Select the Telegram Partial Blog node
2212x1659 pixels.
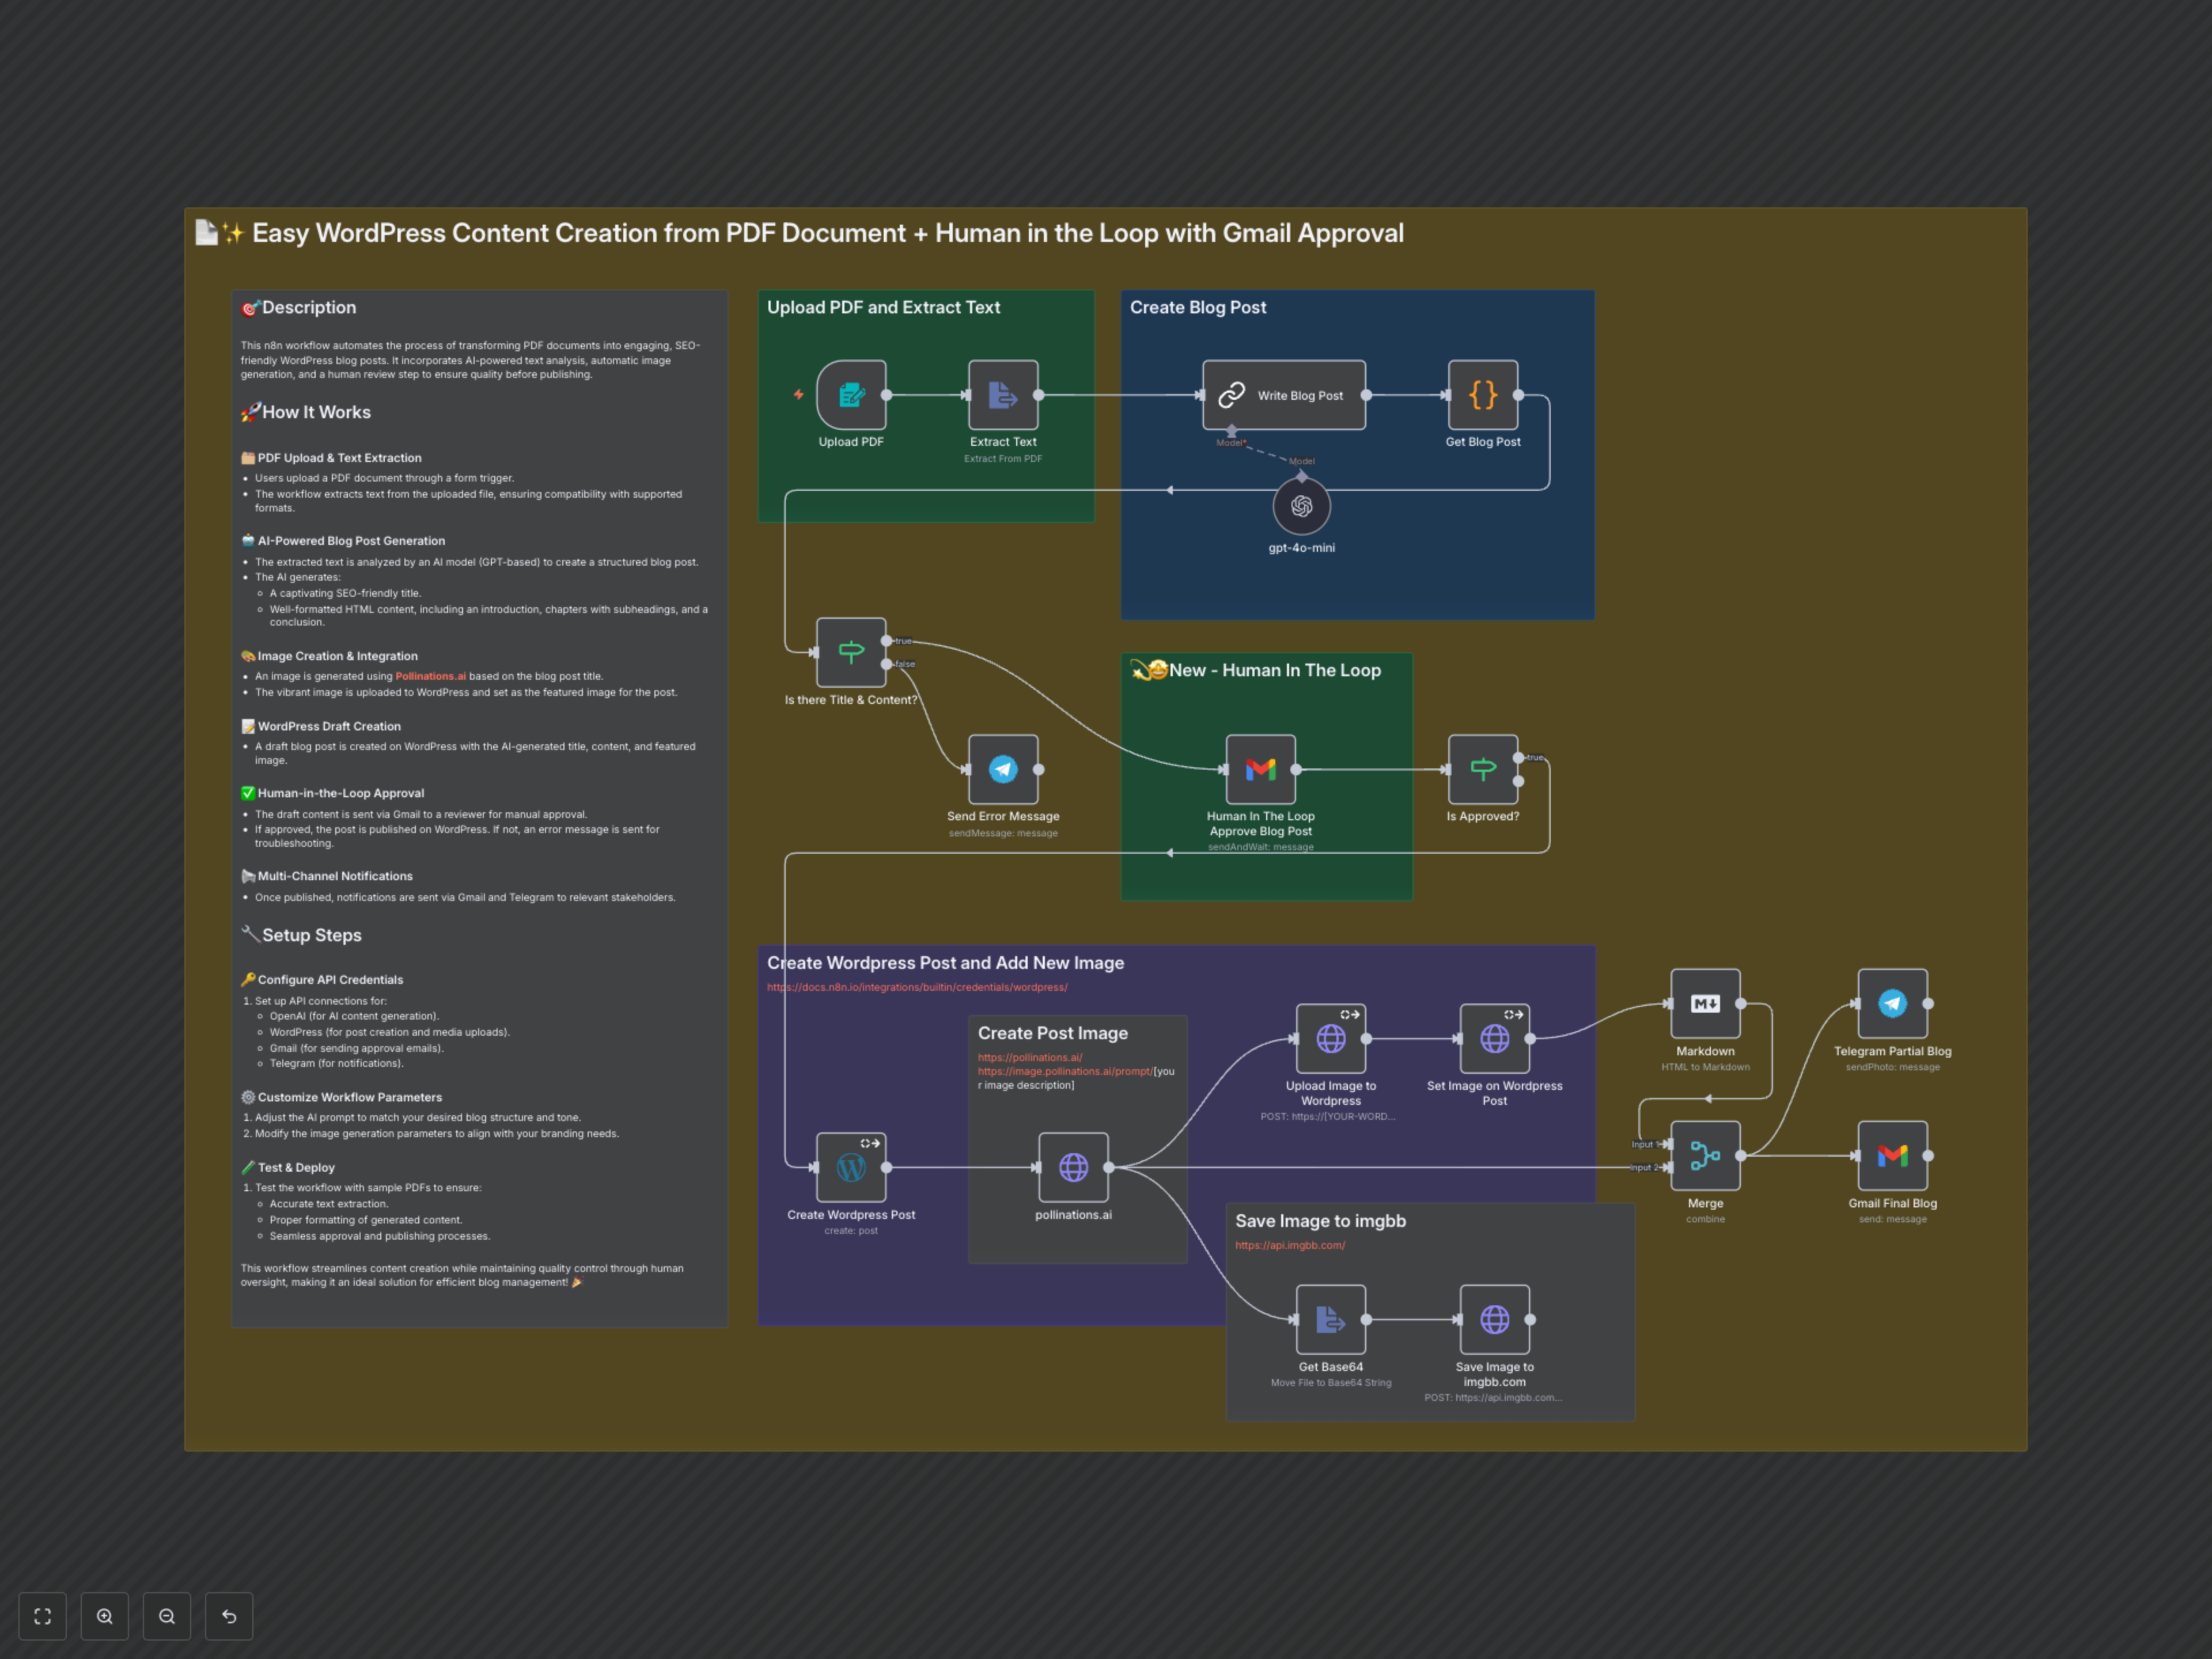[x=1892, y=1003]
